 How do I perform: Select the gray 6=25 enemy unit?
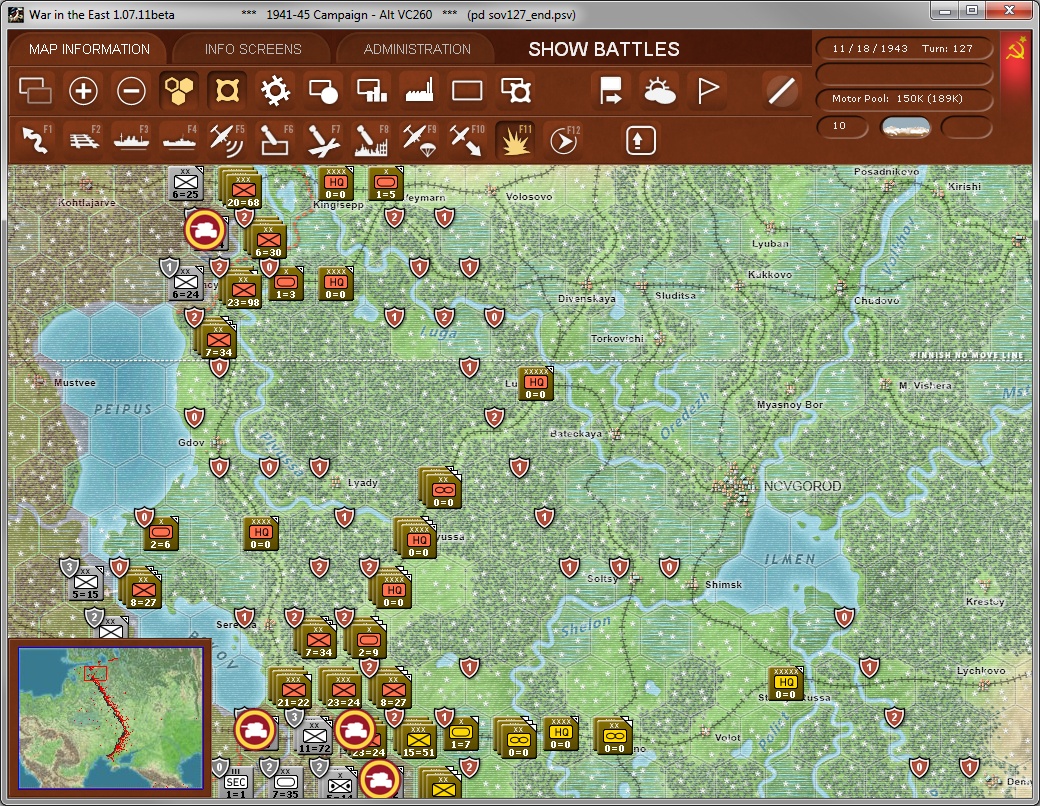click(186, 184)
